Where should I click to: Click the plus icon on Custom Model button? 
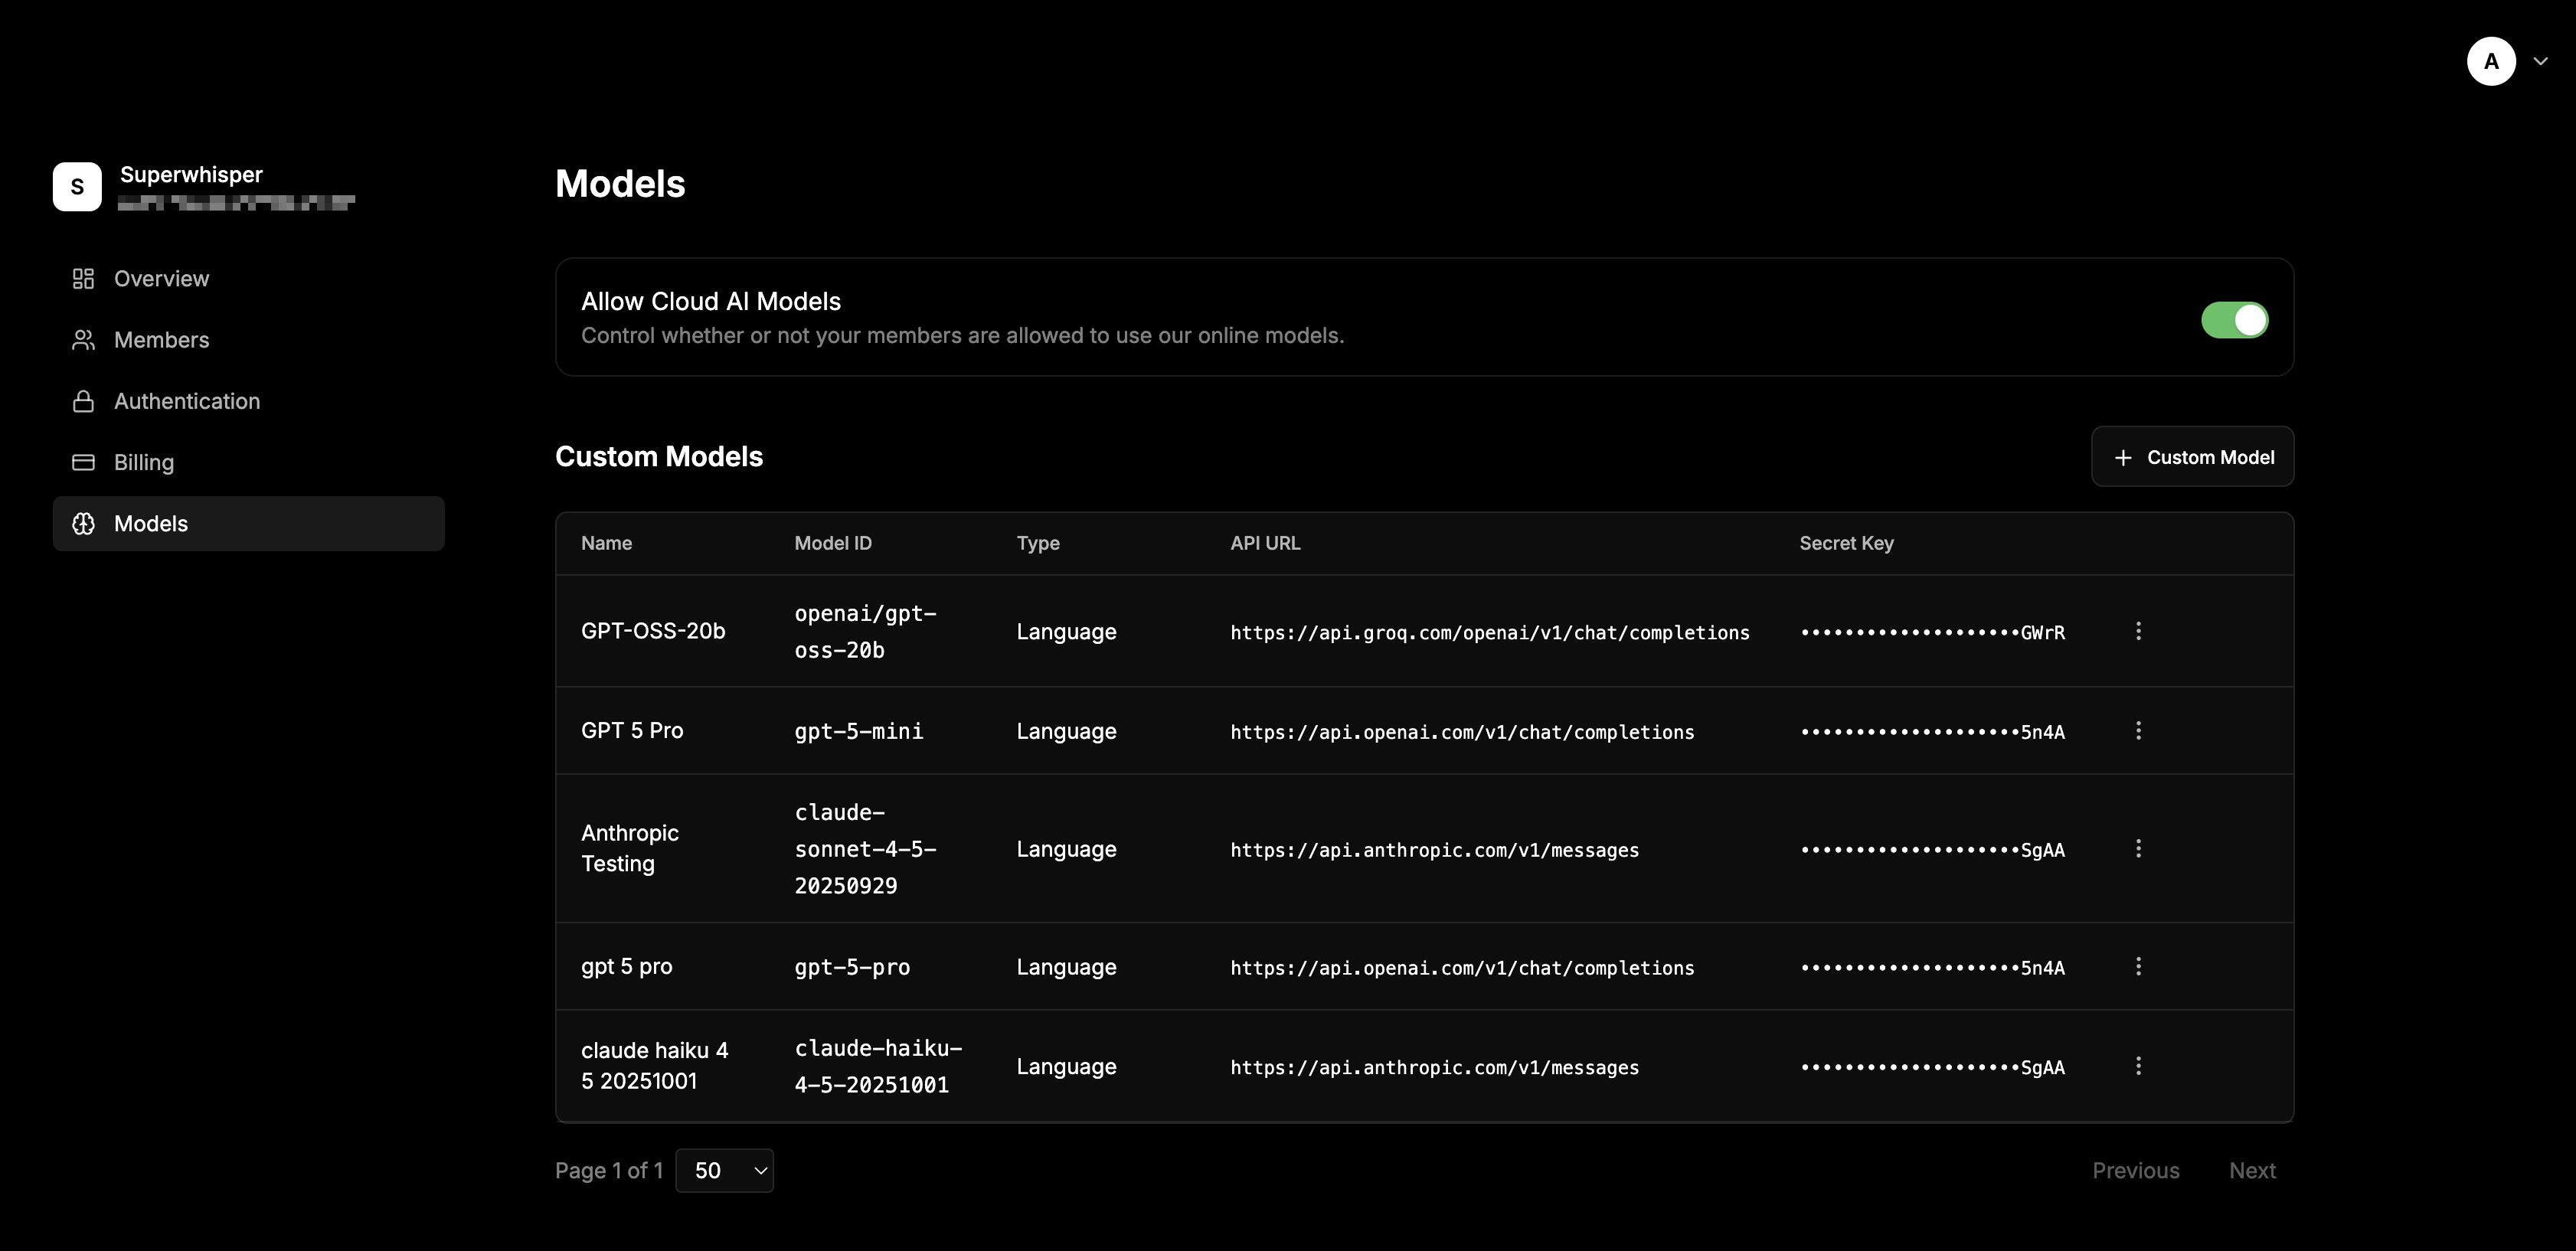coord(2123,457)
